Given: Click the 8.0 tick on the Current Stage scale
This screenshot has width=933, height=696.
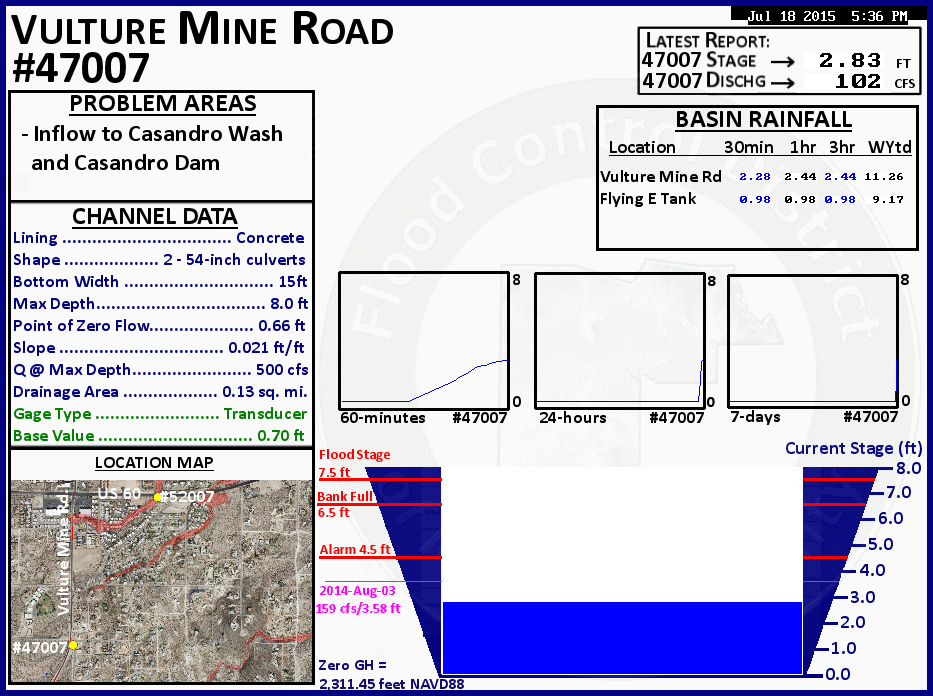Looking at the screenshot, I should coord(908,468).
